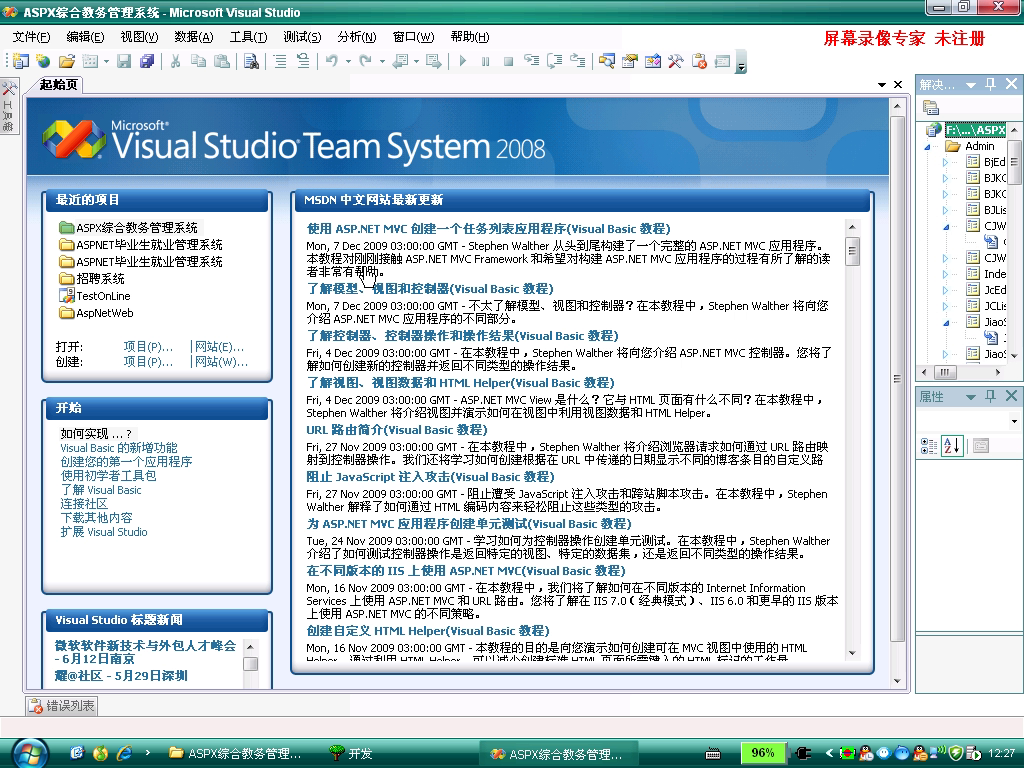Open Object Browser from toolbar icon
Screen dimensions: 1024x768
pyautogui.click(x=652, y=61)
